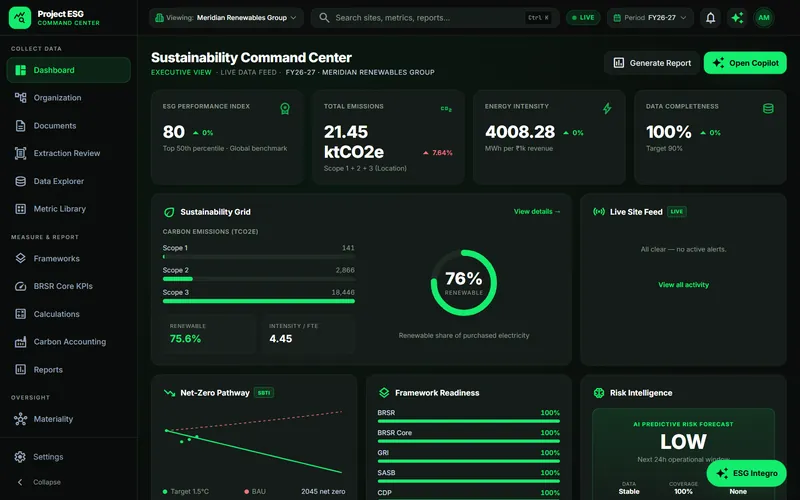
Task: Click the SASB readiness progress bar
Action: (468, 481)
